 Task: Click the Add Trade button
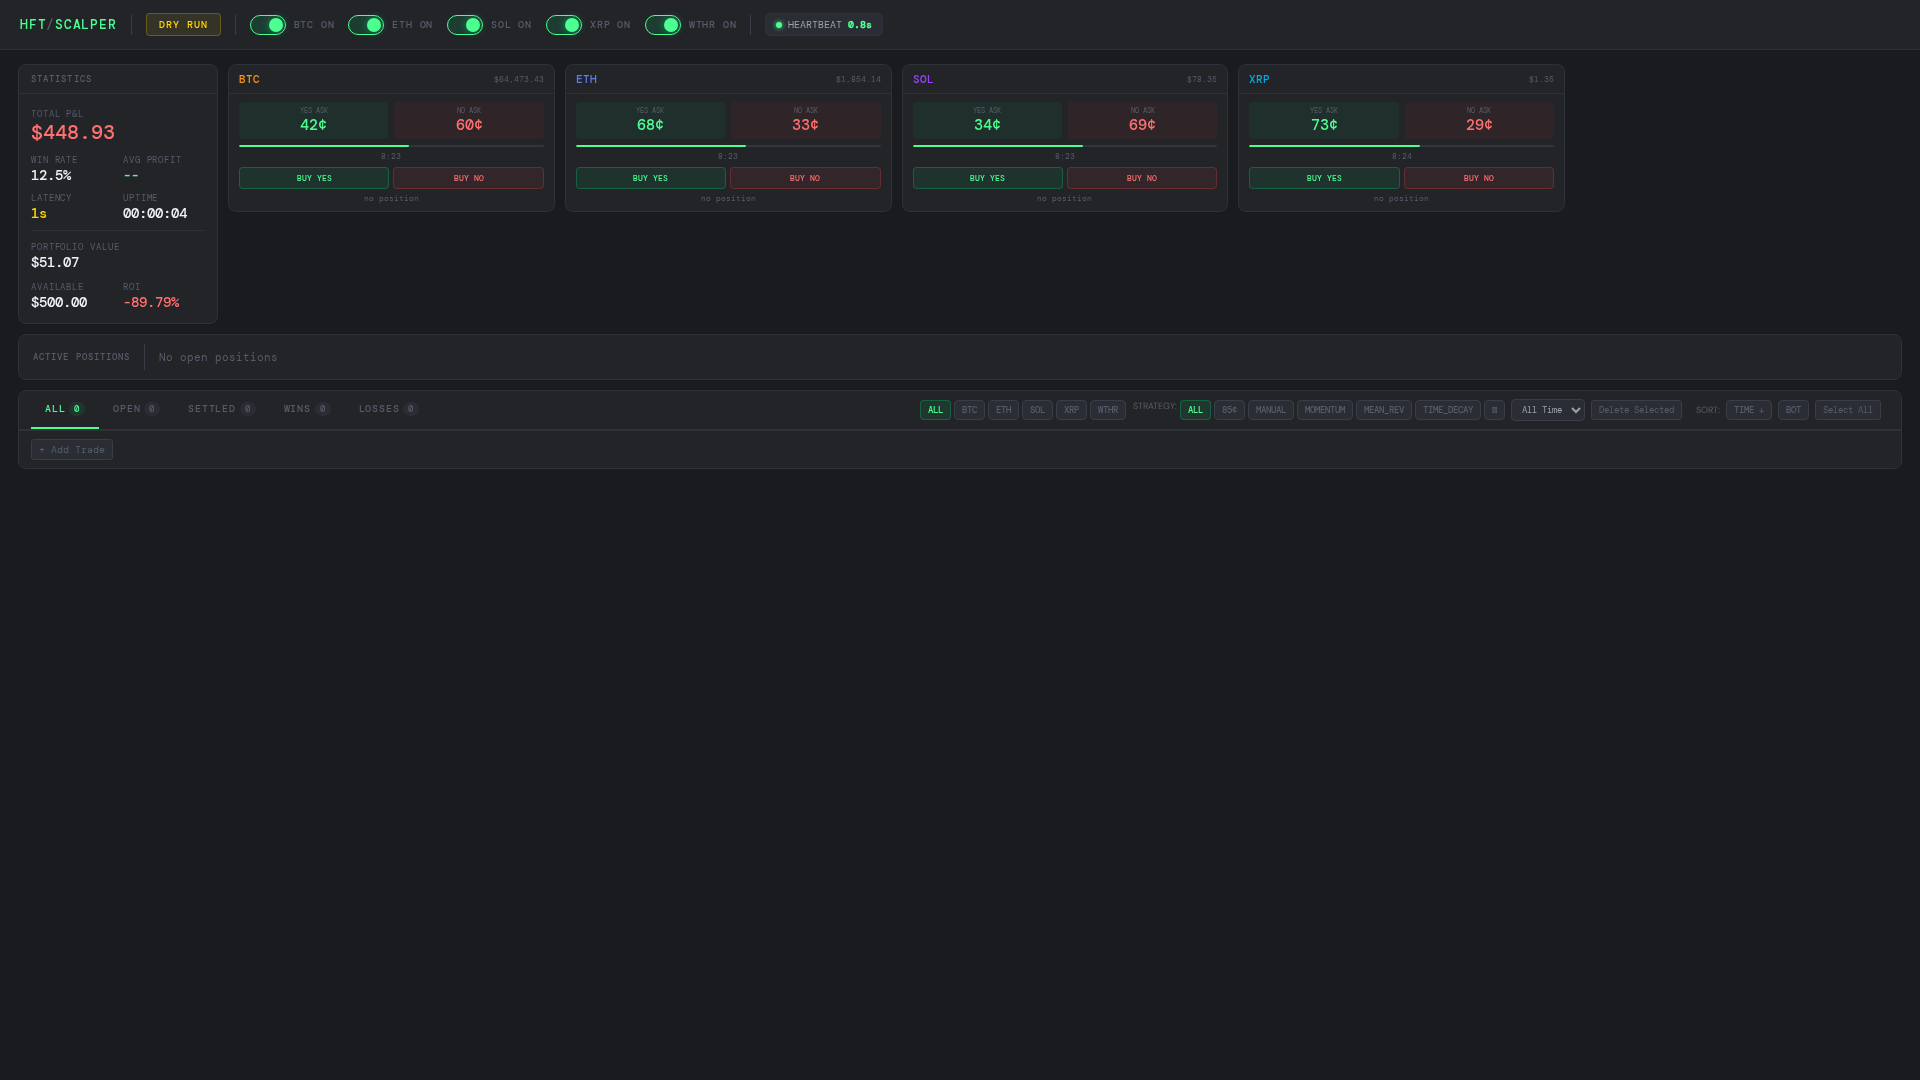71,449
